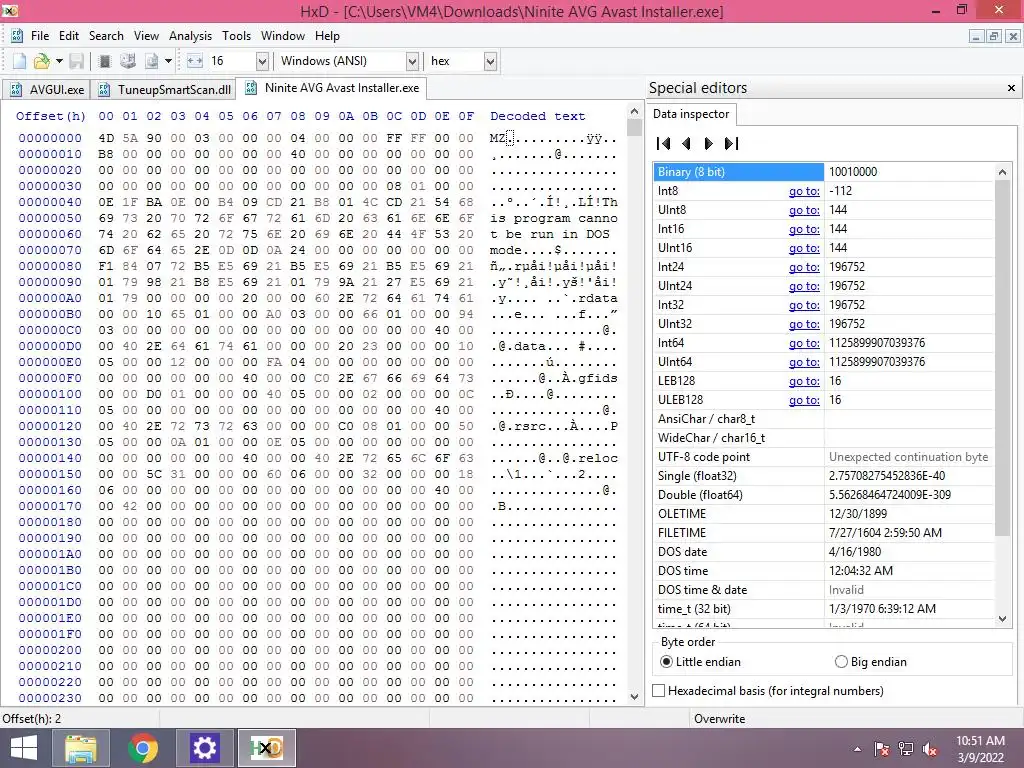
Task: Select the Data inspector tab
Action: 691,114
